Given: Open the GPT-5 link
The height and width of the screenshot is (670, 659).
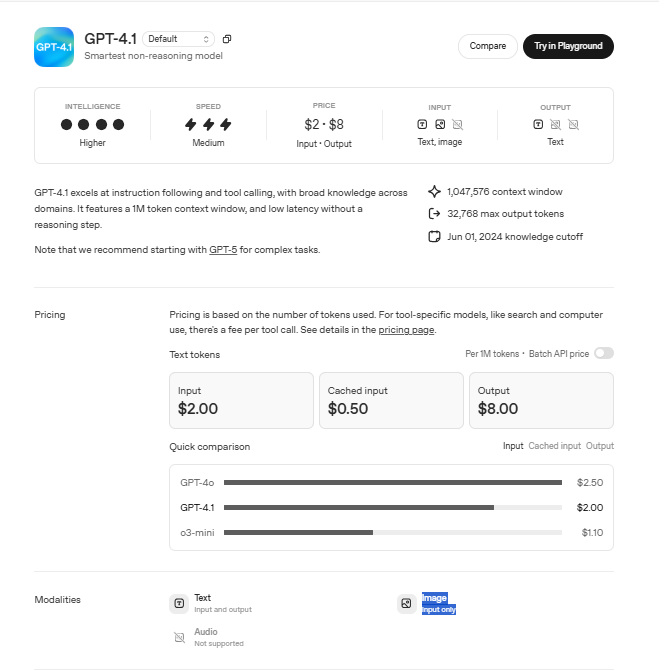Looking at the screenshot, I should [x=223, y=250].
